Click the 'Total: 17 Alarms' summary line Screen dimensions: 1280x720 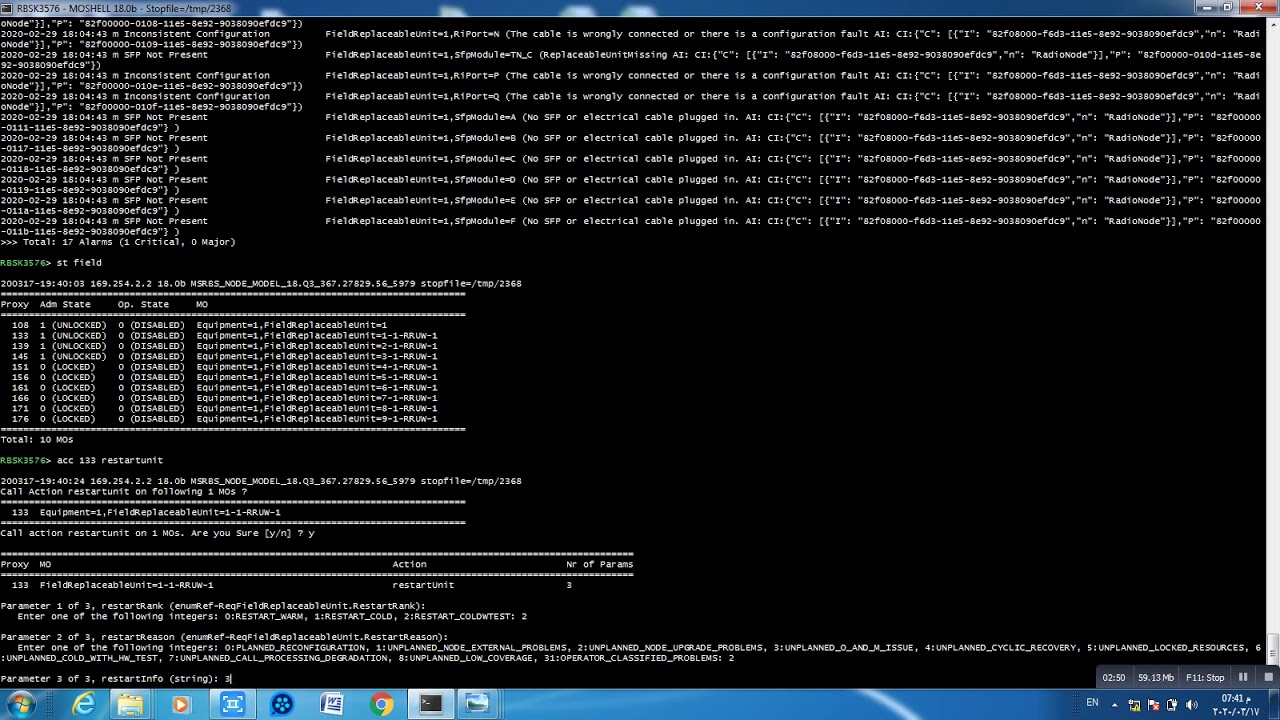click(x=118, y=242)
